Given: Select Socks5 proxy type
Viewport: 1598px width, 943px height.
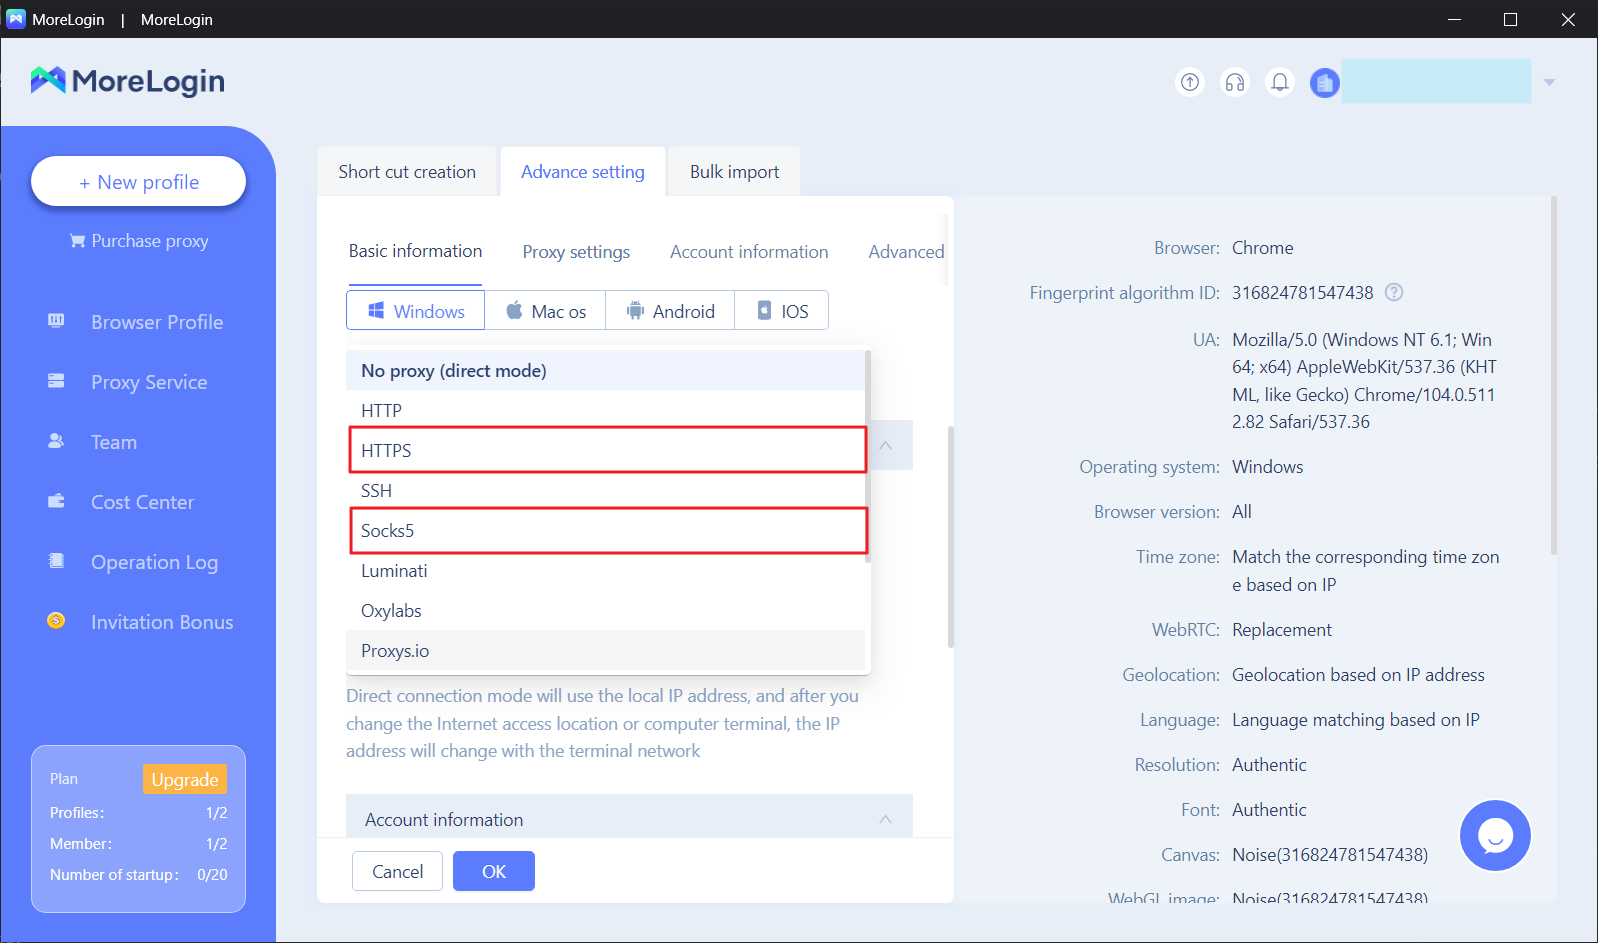Looking at the screenshot, I should [605, 530].
